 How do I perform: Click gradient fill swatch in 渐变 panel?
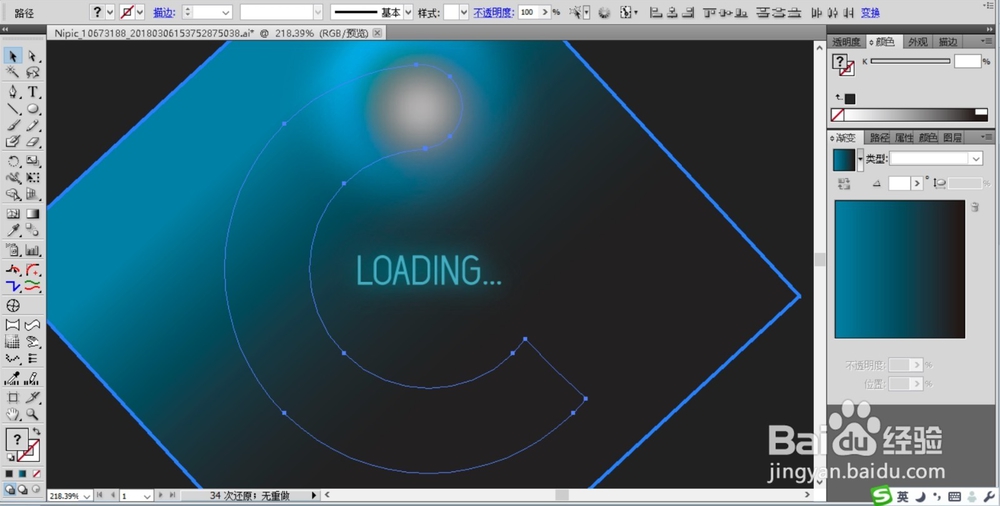click(x=844, y=160)
